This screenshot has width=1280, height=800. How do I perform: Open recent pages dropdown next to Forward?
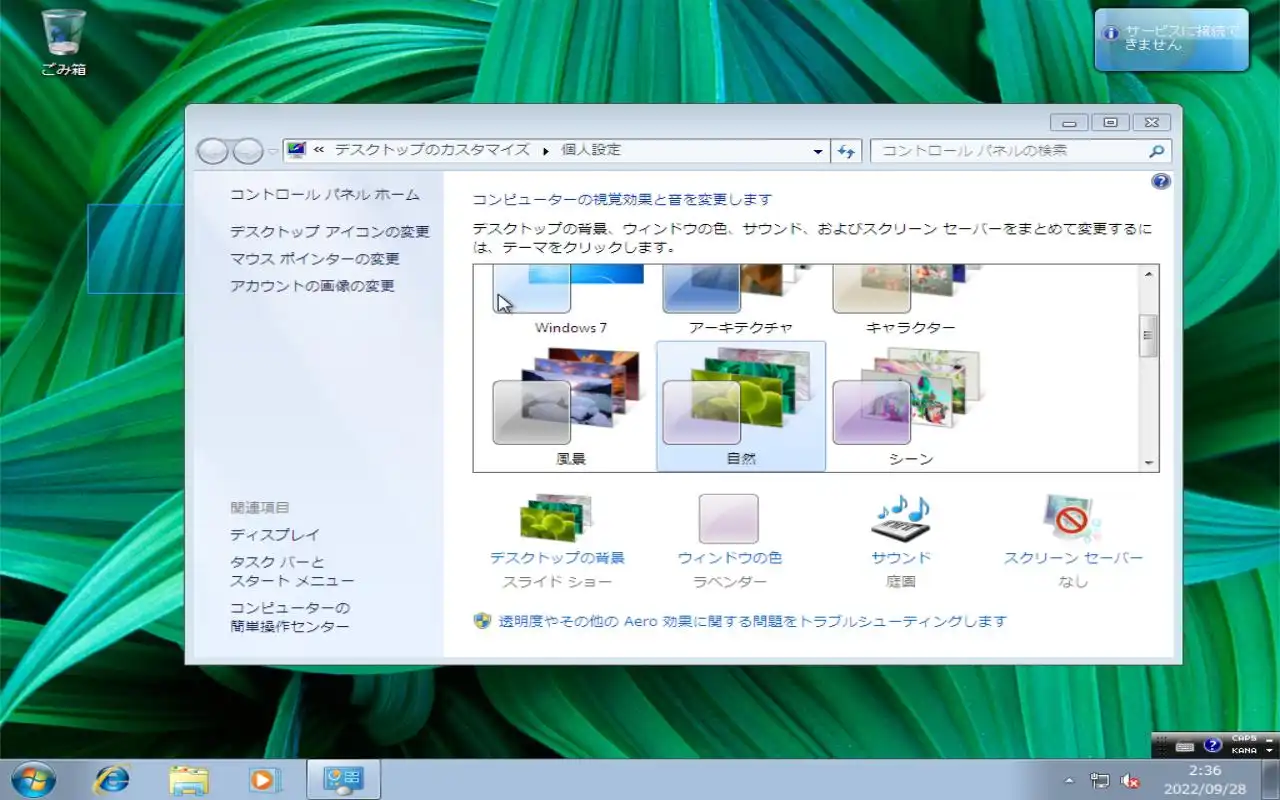click(x=272, y=152)
